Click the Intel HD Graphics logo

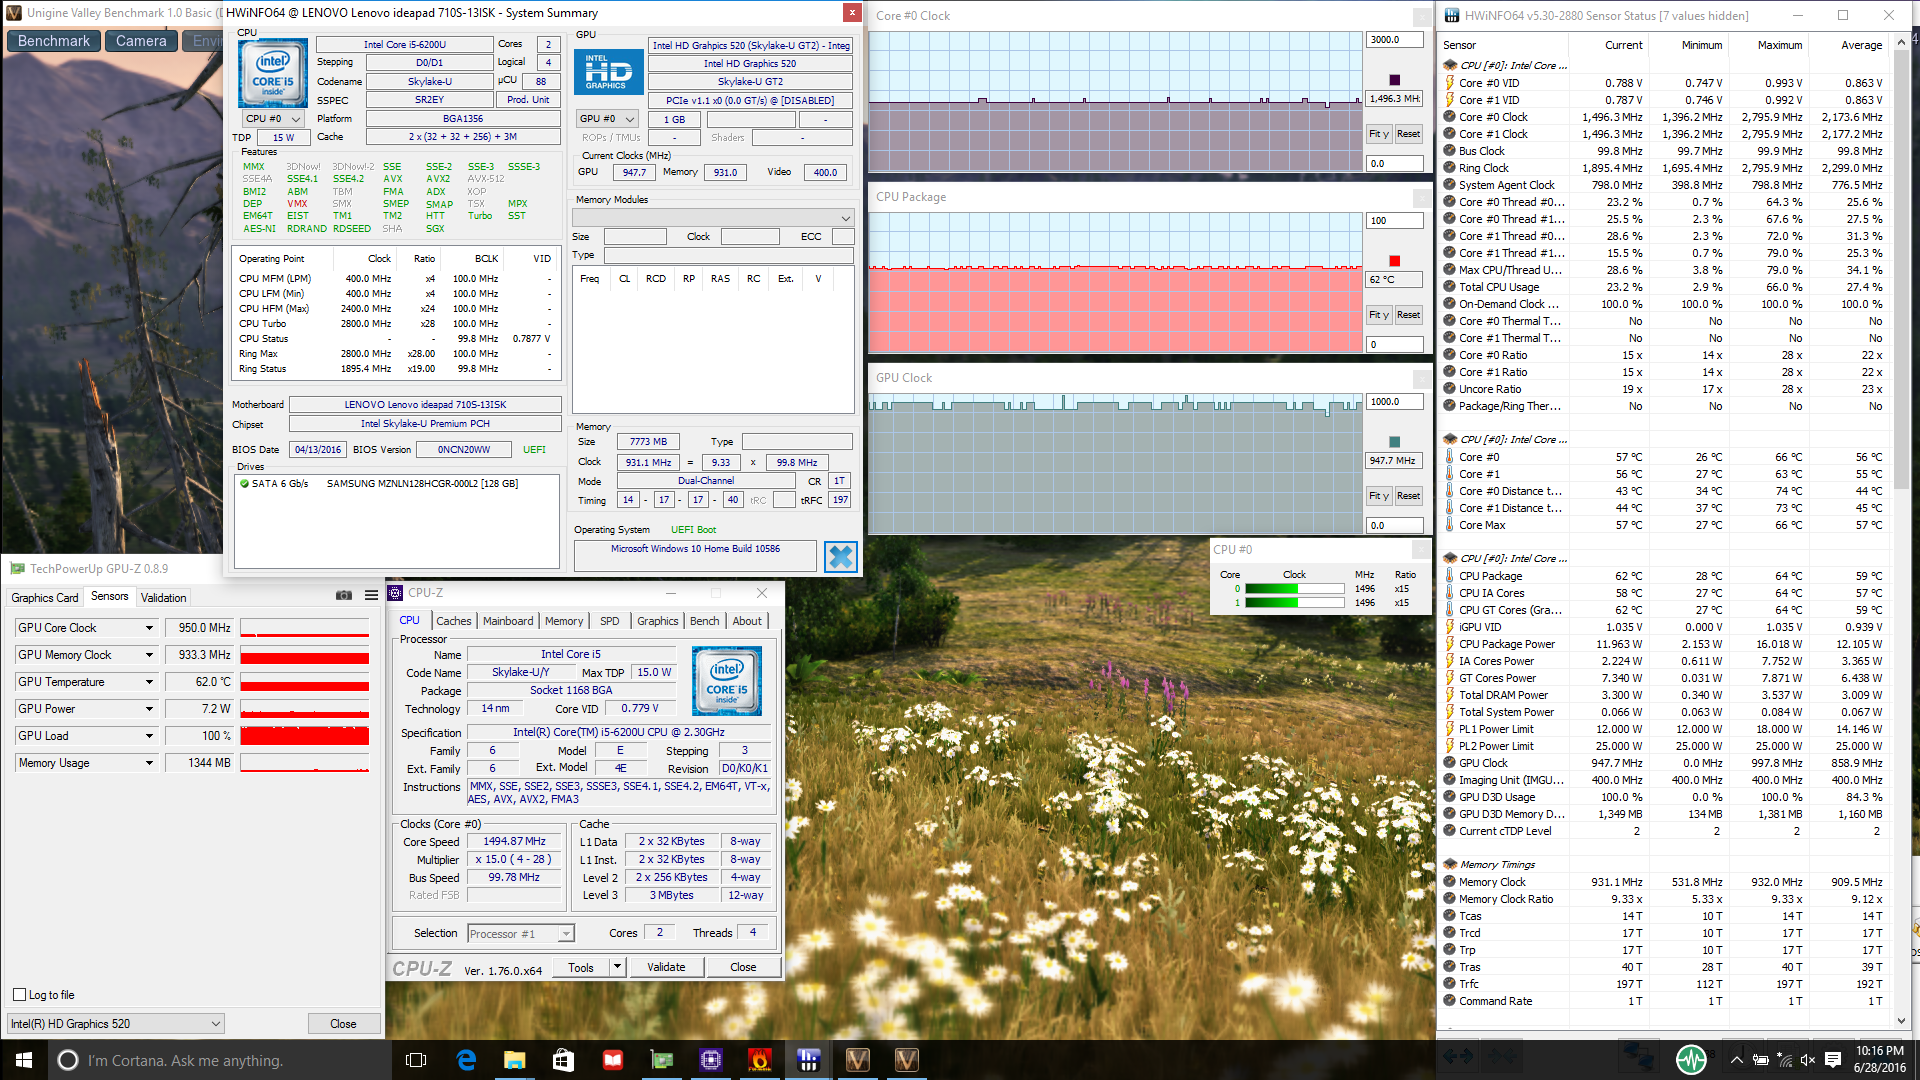[608, 72]
